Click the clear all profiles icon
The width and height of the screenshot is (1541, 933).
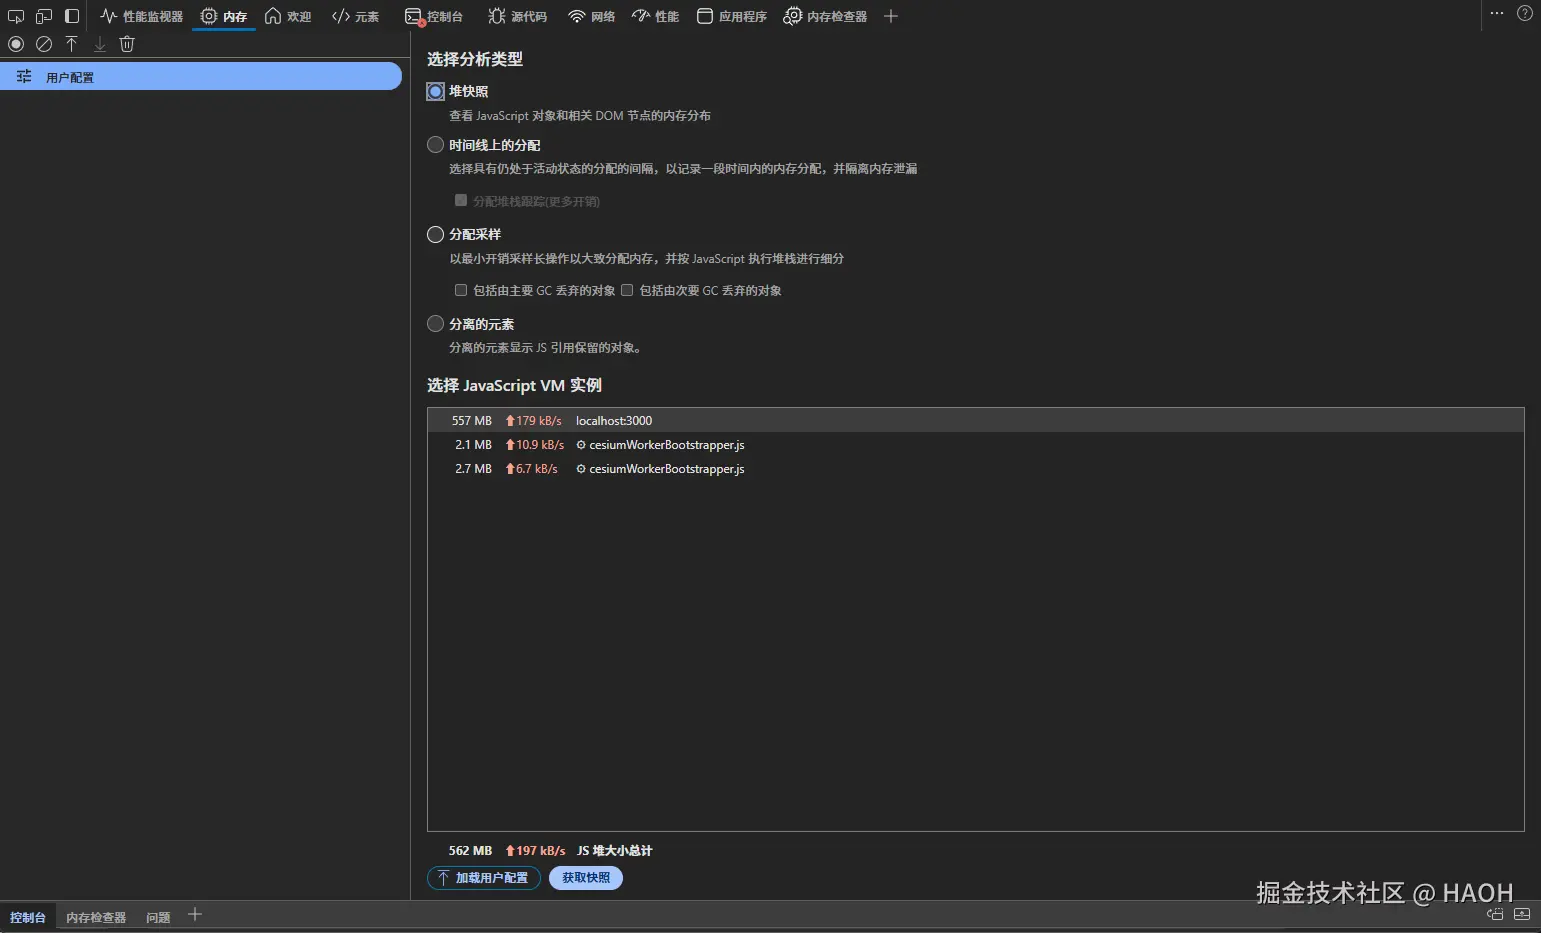tap(44, 43)
